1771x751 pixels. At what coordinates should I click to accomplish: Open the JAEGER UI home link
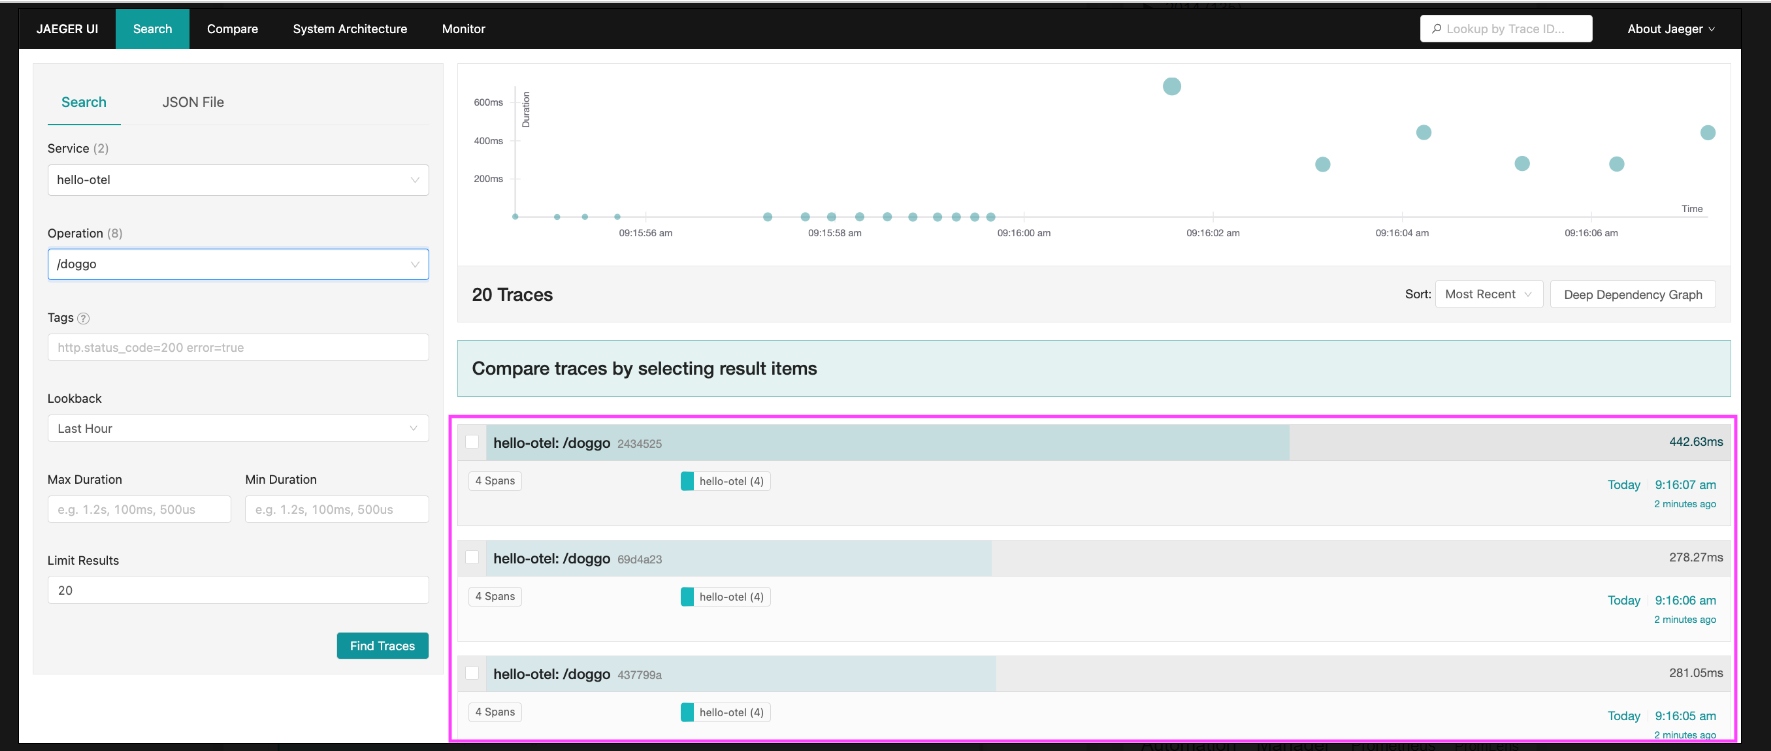point(67,29)
